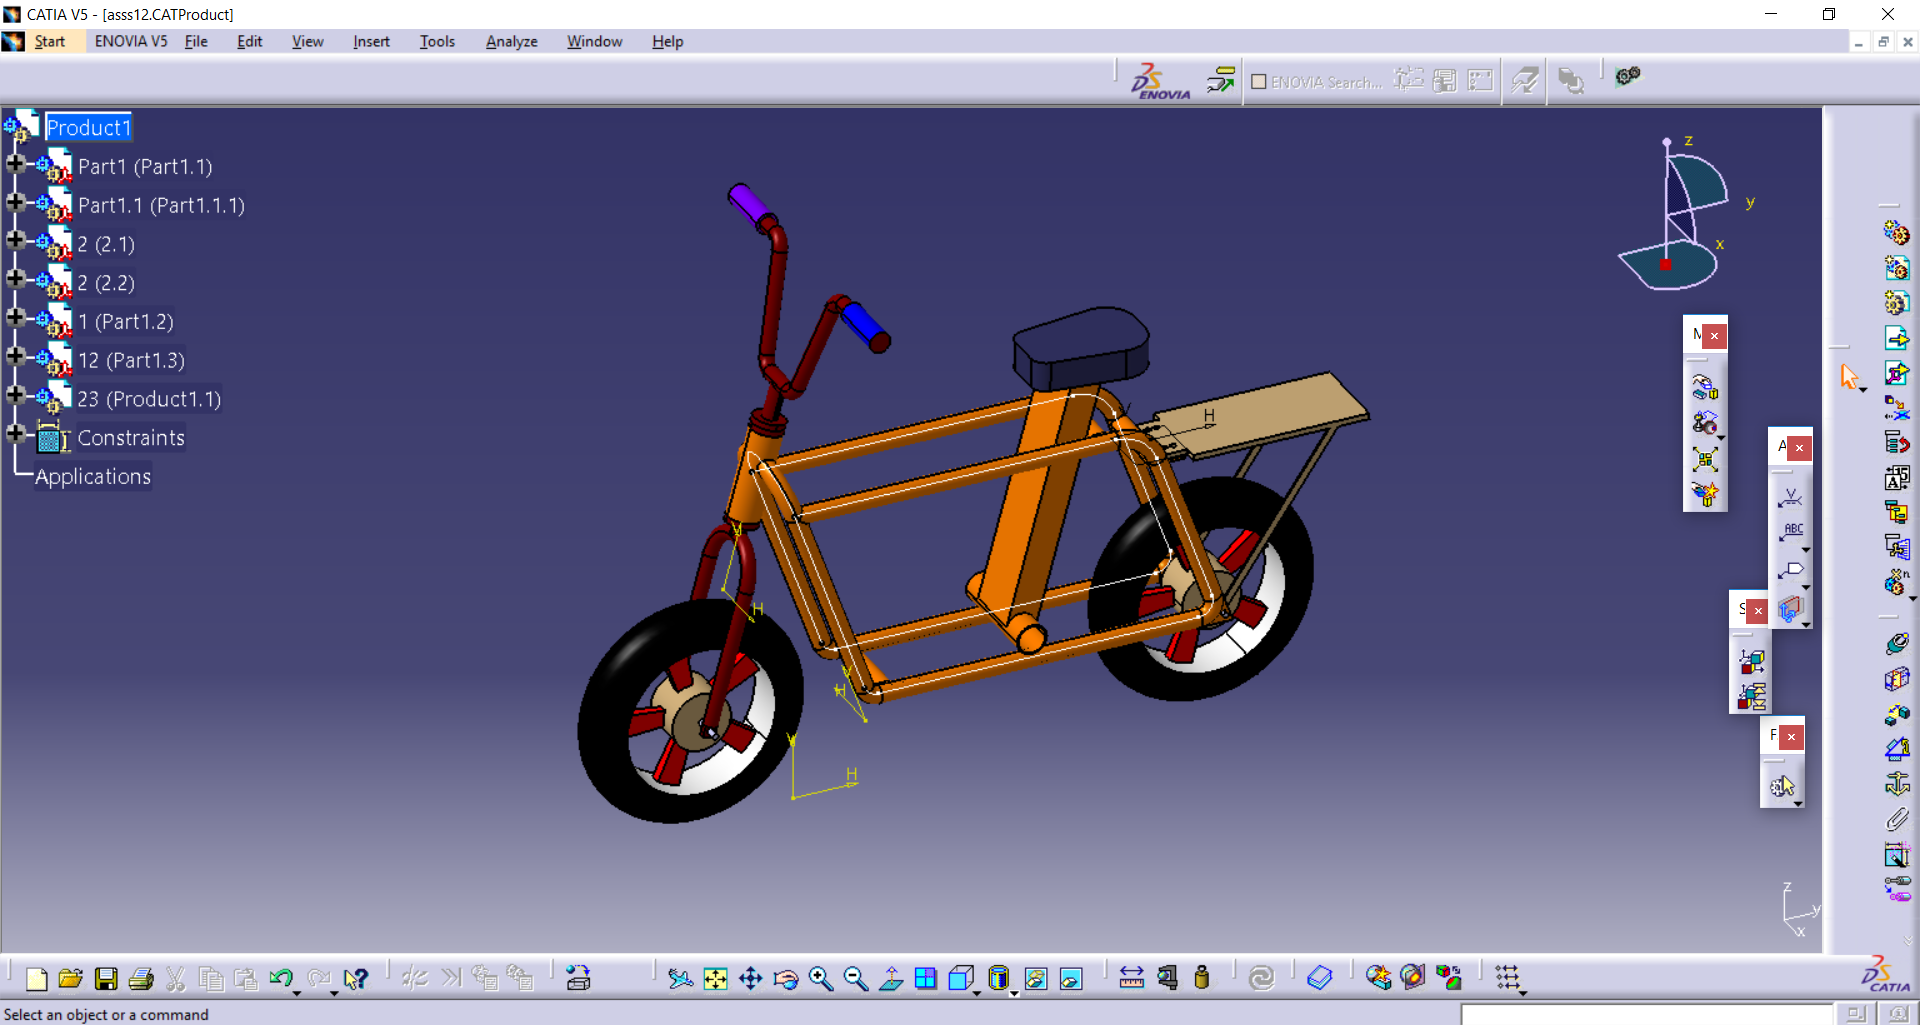Viewport: 1920px width, 1025px height.
Task: Click the New document icon
Action: point(36,978)
